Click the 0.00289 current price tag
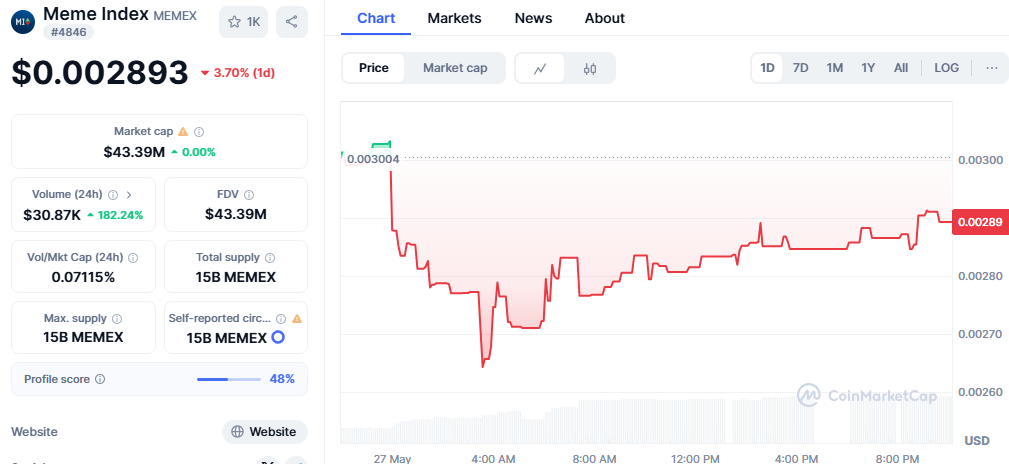This screenshot has width=1009, height=464. click(980, 222)
